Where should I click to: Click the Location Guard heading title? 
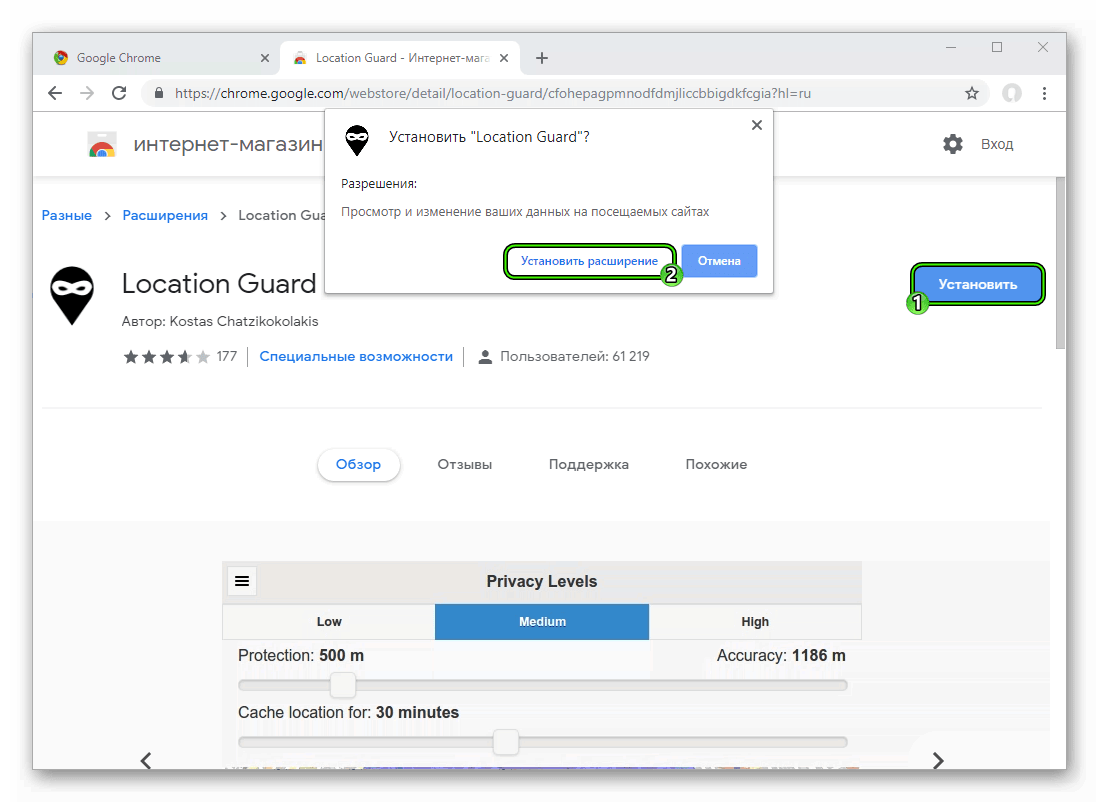coord(219,283)
